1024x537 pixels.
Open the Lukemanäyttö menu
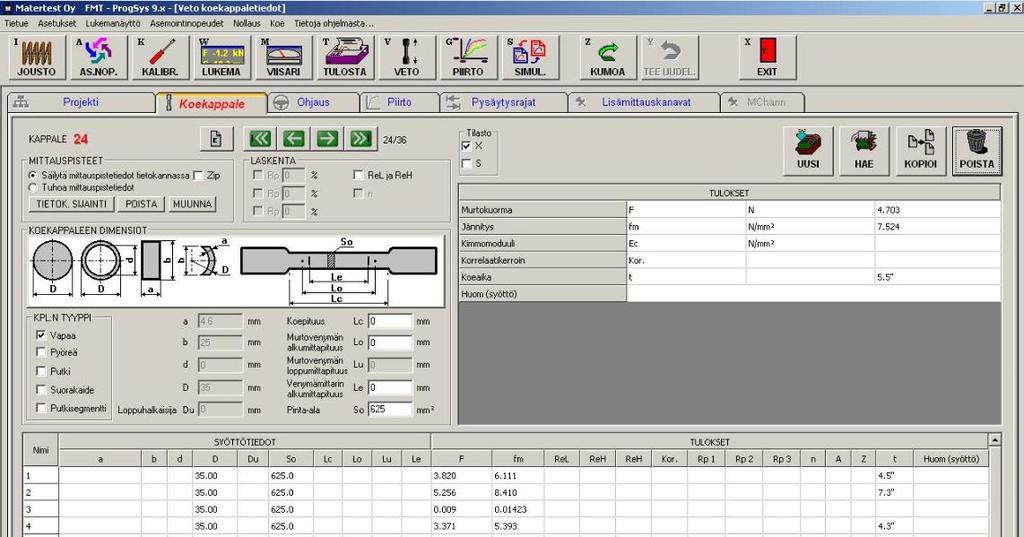(113, 23)
